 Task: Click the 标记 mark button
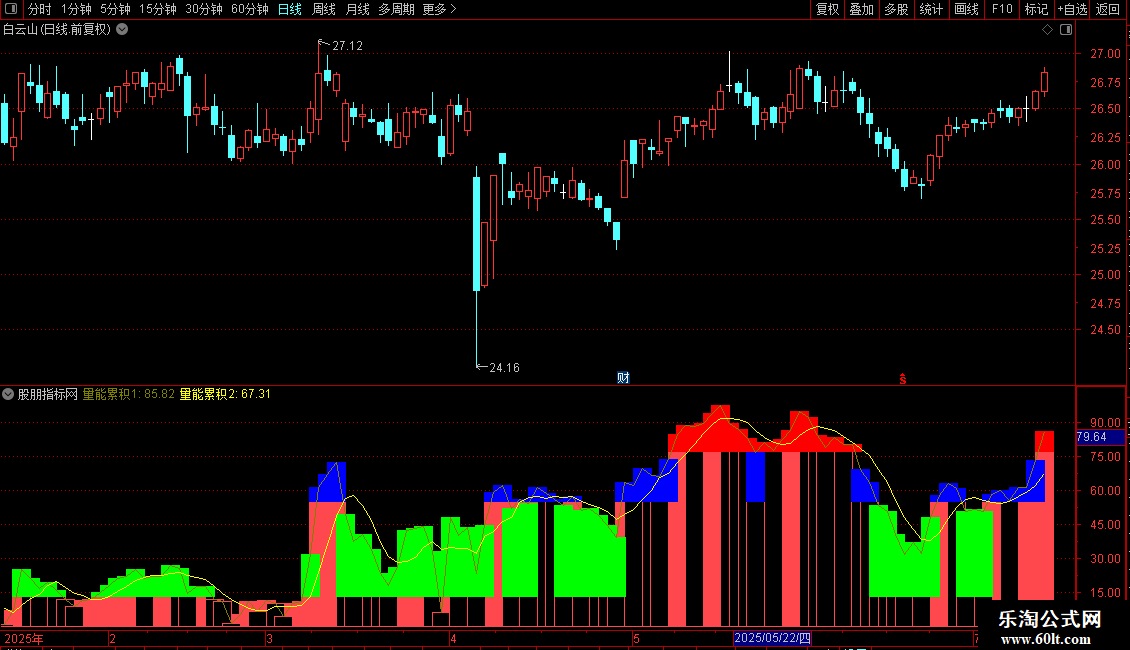click(x=1036, y=9)
